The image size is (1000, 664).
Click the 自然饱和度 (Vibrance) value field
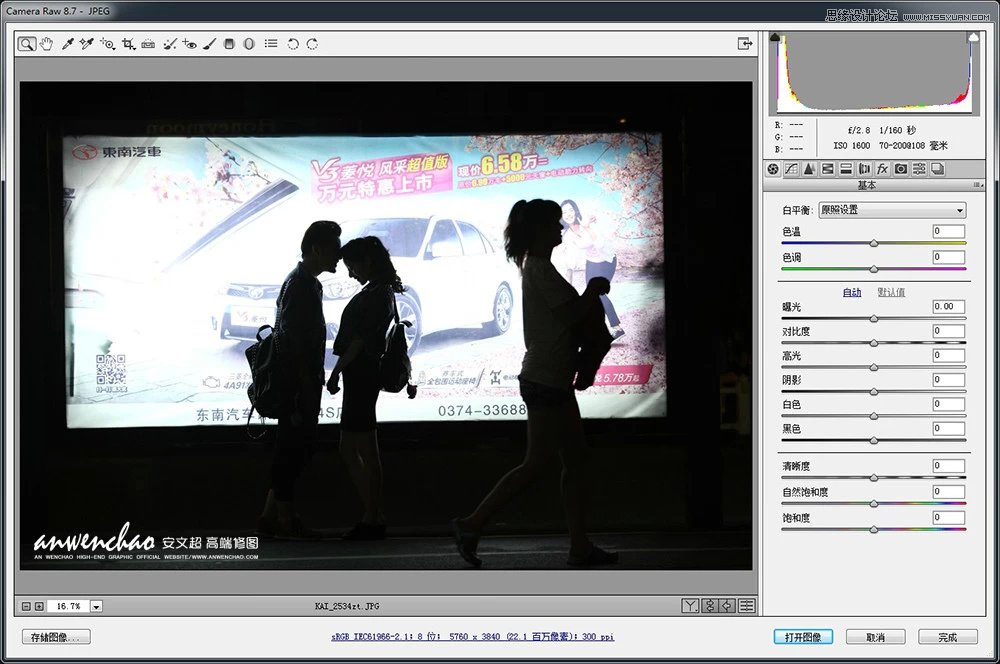pyautogui.click(x=948, y=492)
